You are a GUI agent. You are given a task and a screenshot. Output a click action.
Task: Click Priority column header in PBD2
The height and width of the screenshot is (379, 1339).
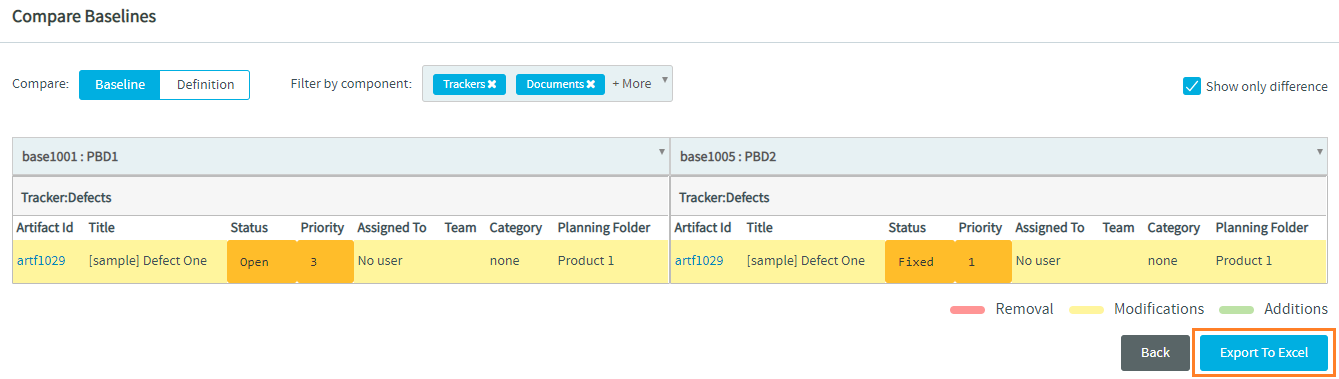[980, 228]
